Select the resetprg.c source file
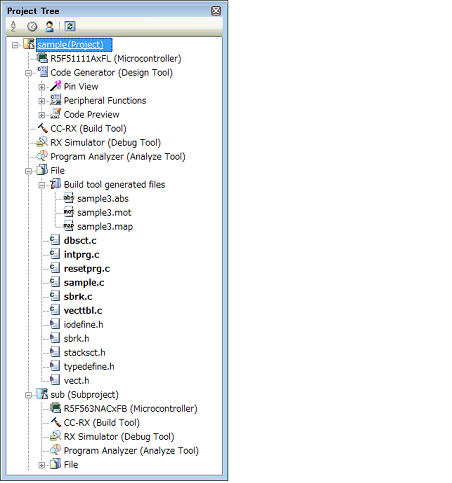The image size is (452, 483). (x=87, y=269)
